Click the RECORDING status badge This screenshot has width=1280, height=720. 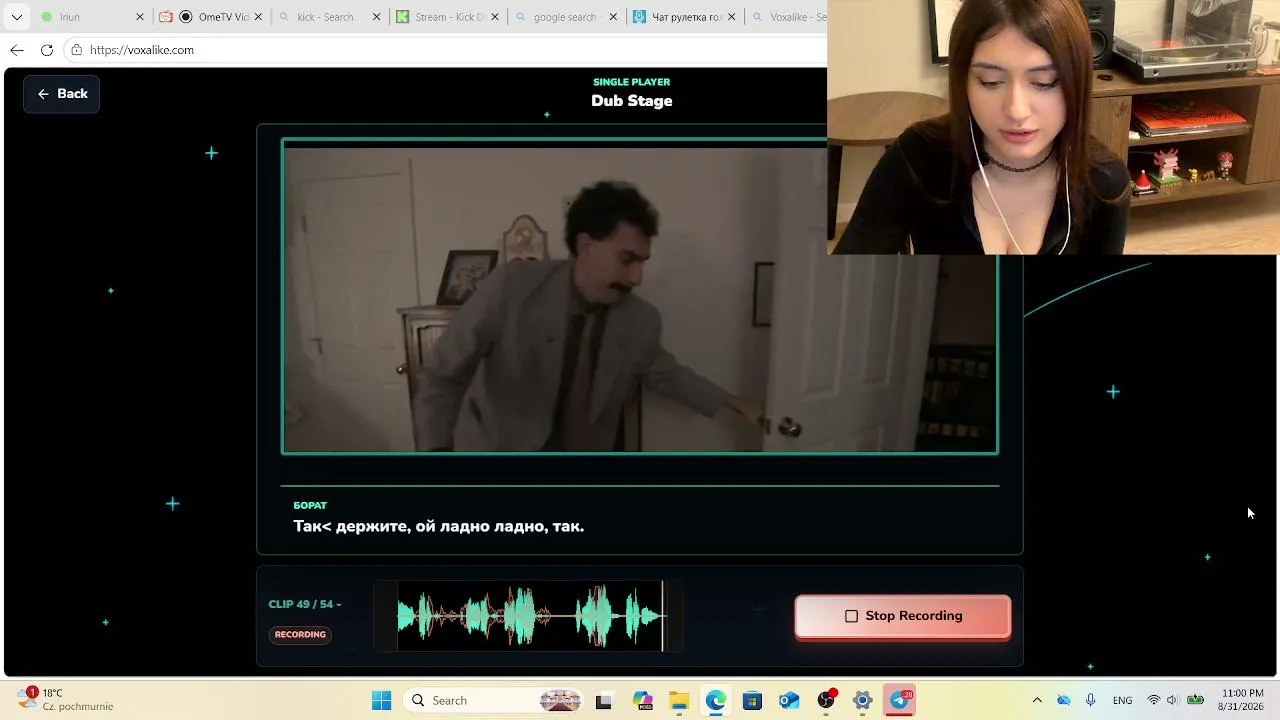300,634
